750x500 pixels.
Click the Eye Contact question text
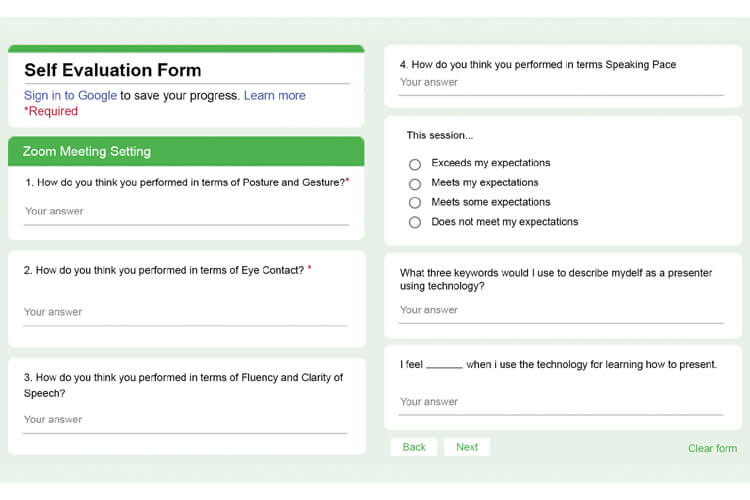169,270
